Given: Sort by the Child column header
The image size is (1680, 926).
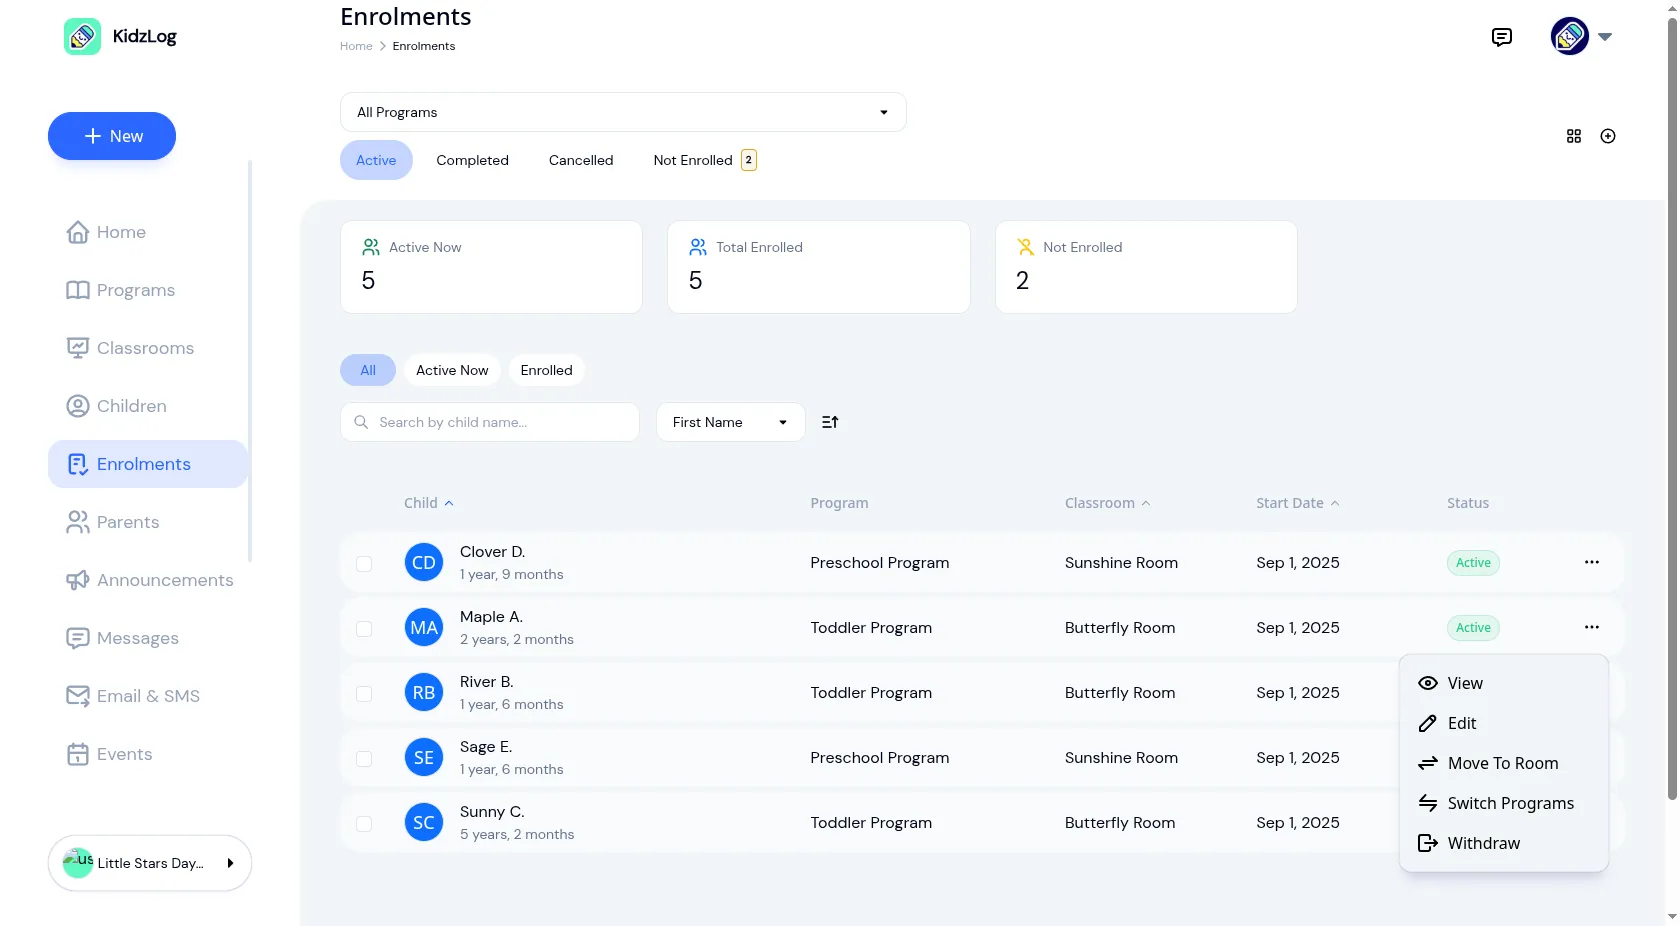Looking at the screenshot, I should tap(428, 503).
